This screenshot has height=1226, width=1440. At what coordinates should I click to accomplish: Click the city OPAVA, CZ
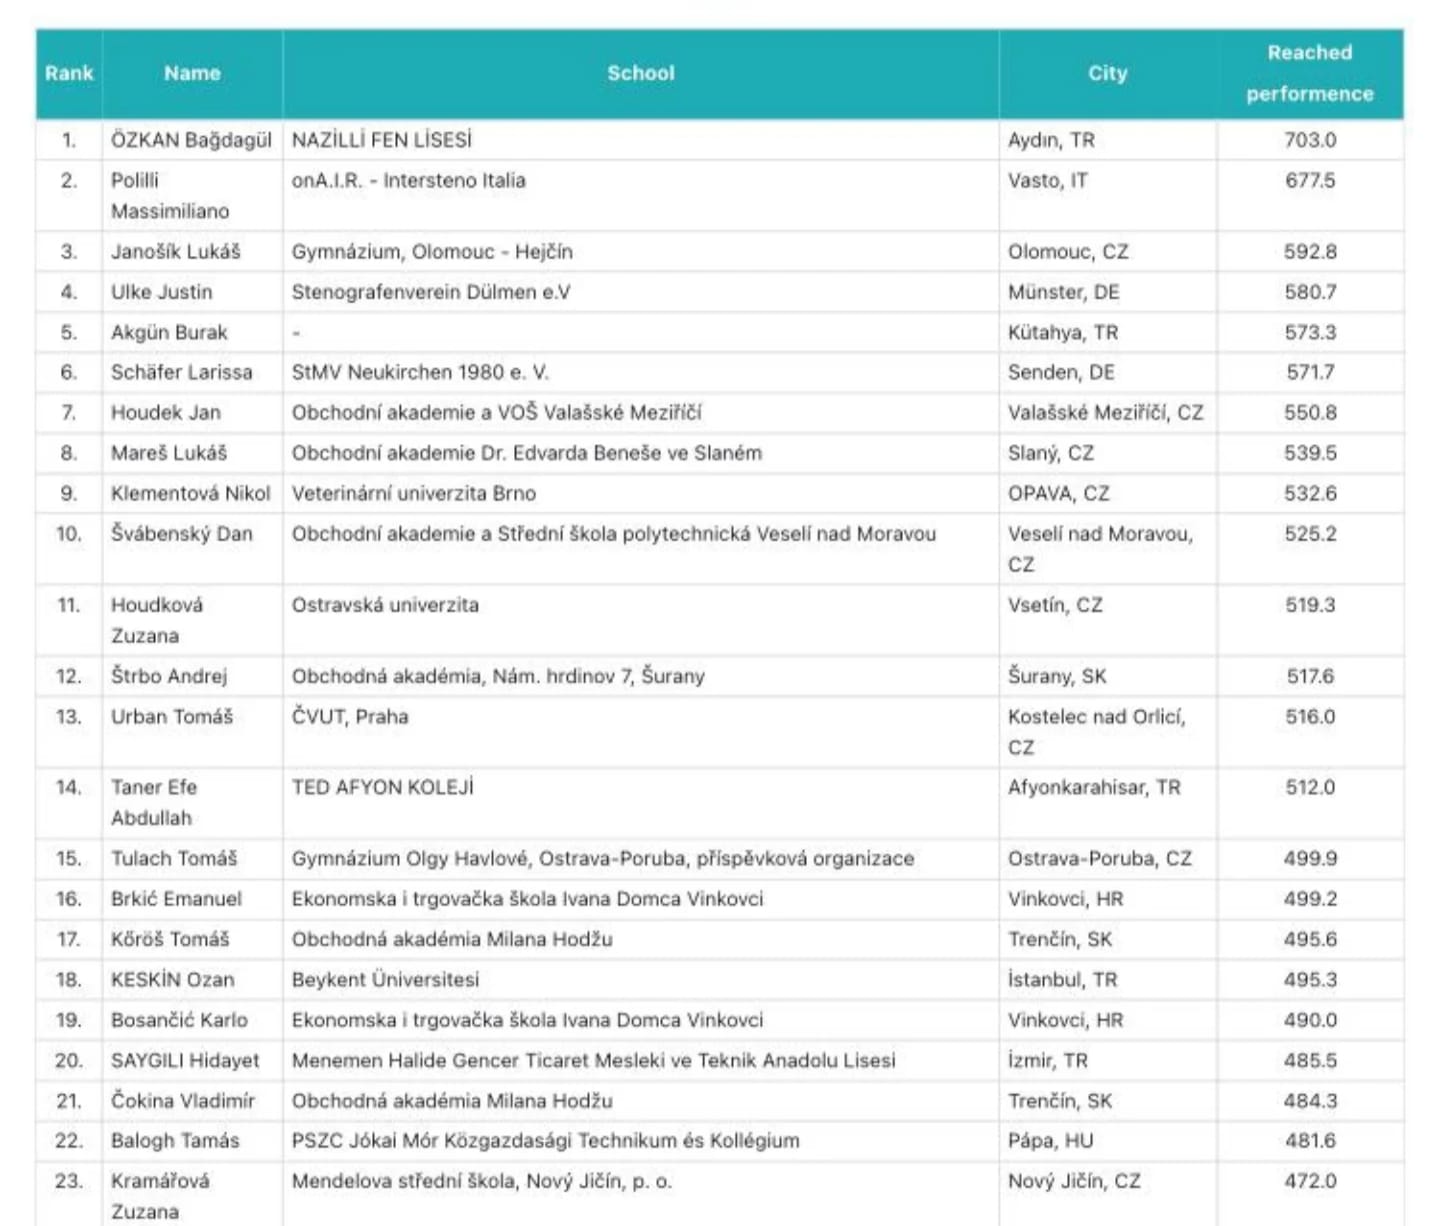point(1059,493)
